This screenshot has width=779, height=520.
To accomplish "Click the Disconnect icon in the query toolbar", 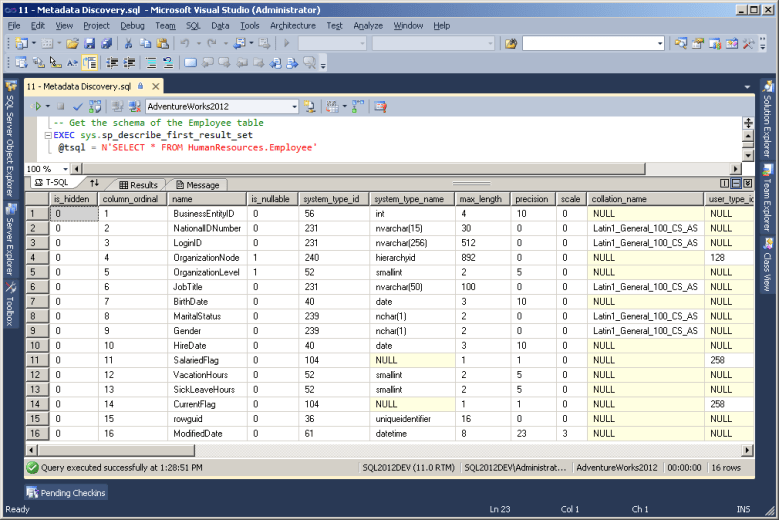I will pyautogui.click(x=134, y=106).
